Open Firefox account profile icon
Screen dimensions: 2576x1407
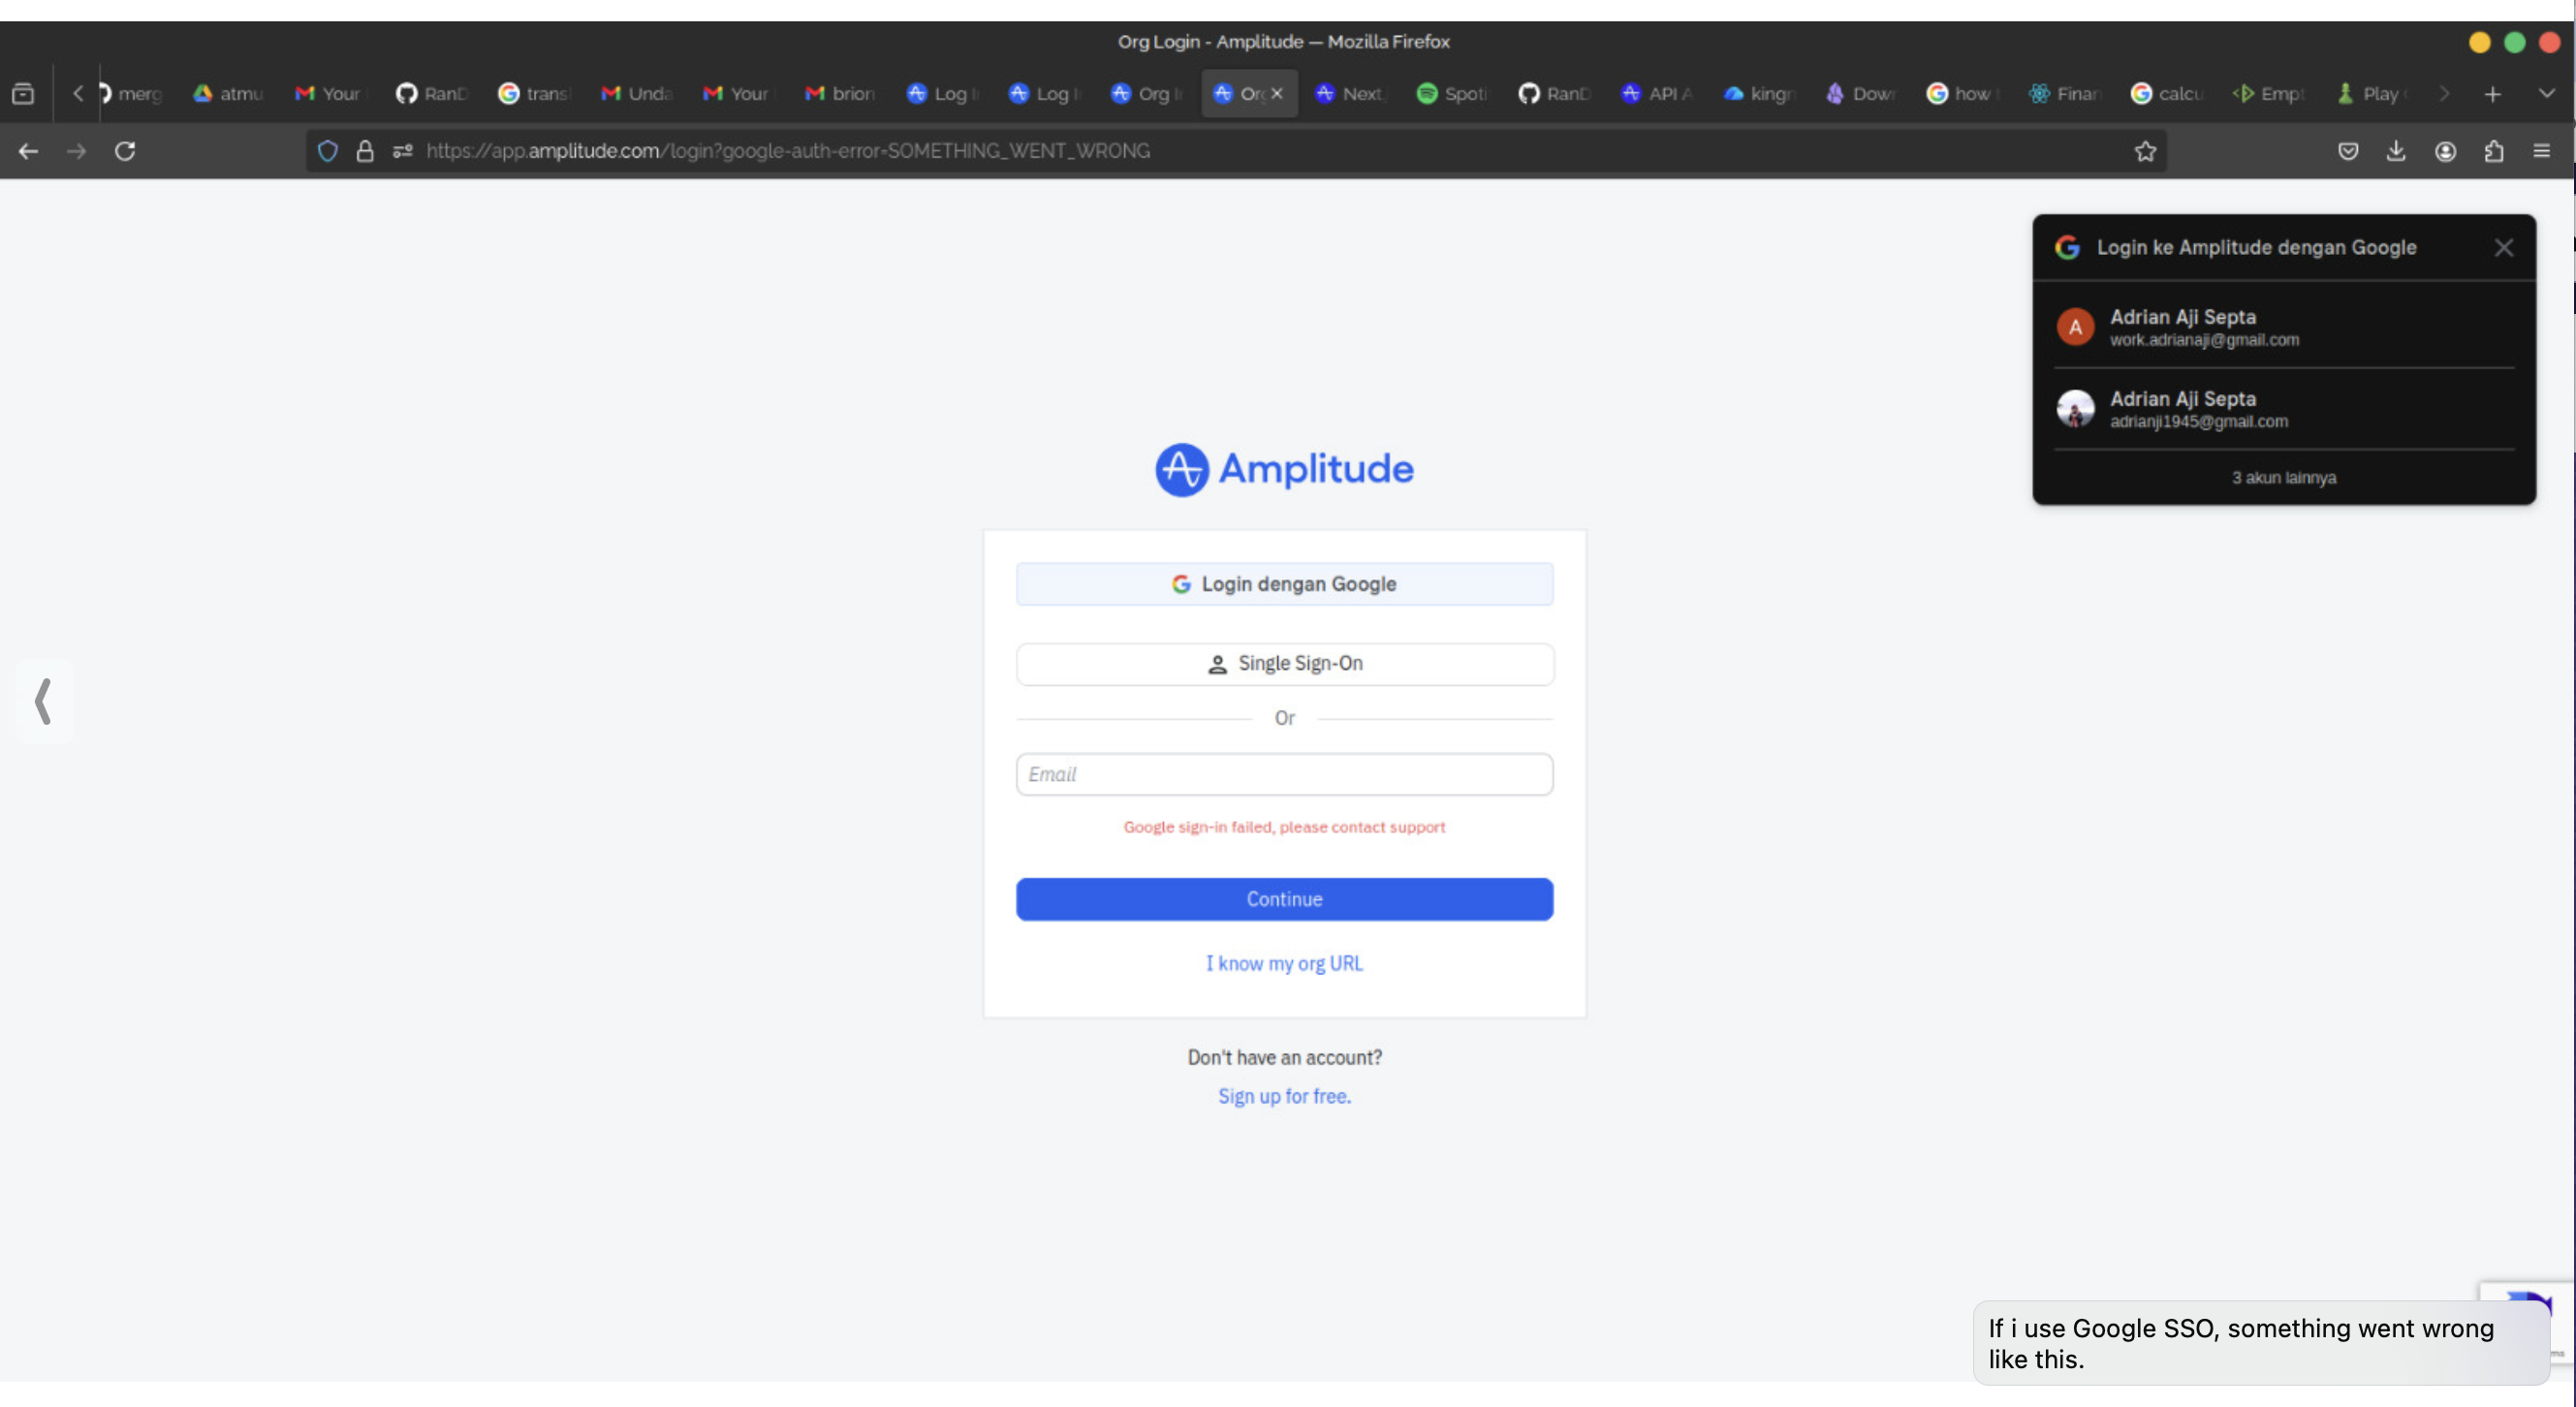2445,151
